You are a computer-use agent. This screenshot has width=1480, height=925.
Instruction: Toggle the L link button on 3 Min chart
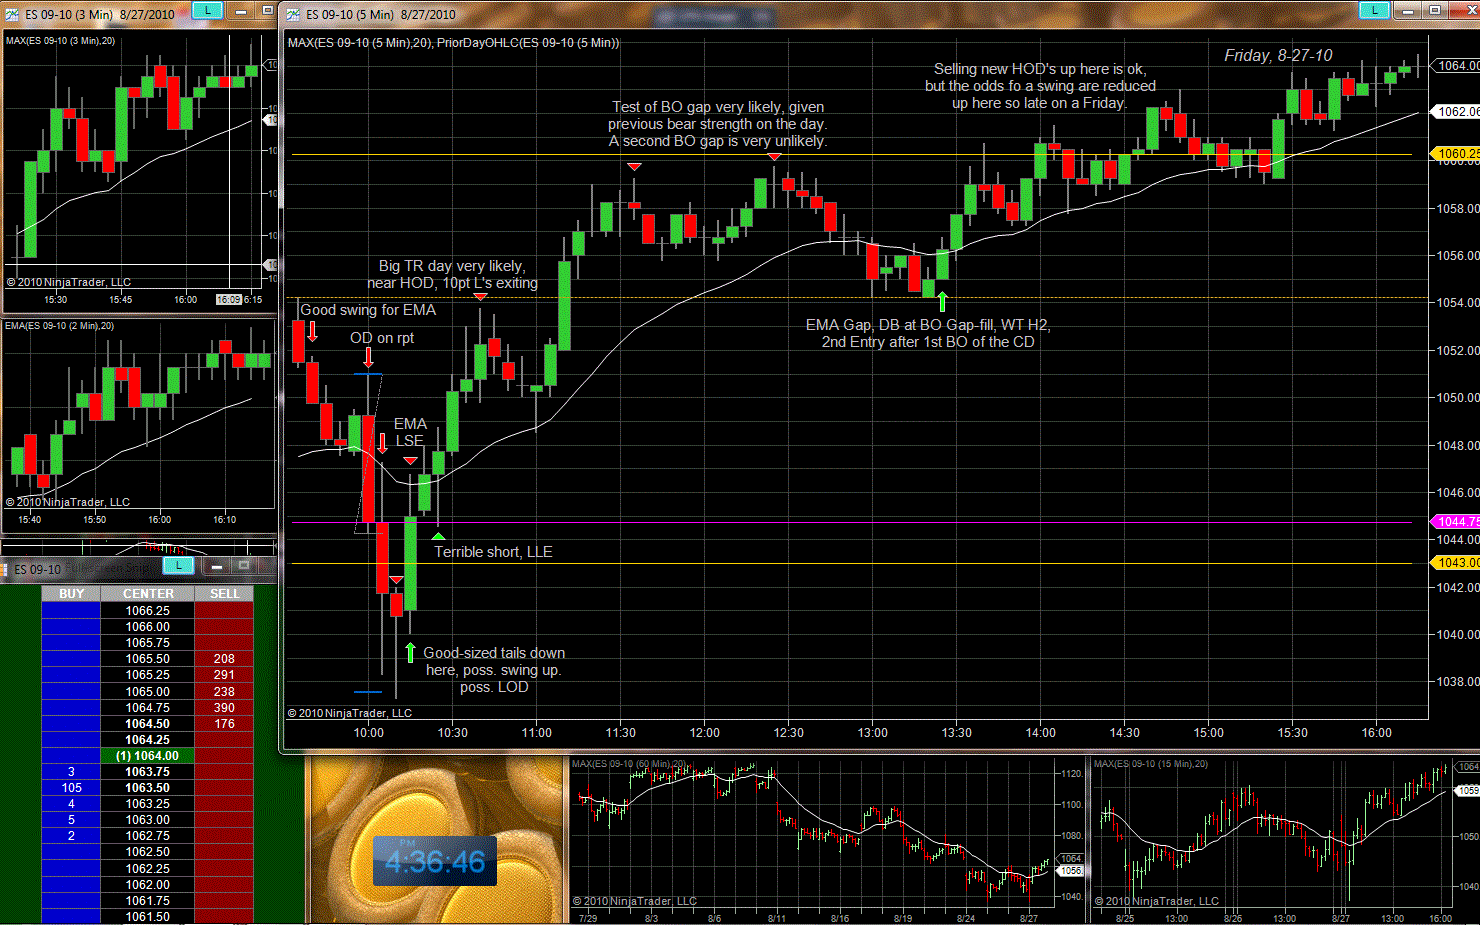click(x=207, y=10)
